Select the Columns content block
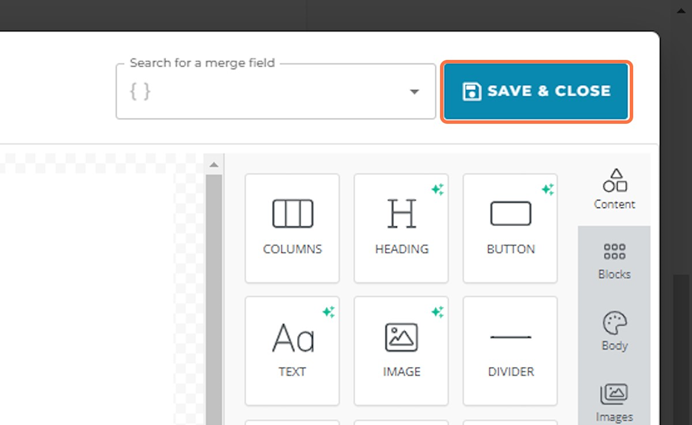 coord(292,228)
